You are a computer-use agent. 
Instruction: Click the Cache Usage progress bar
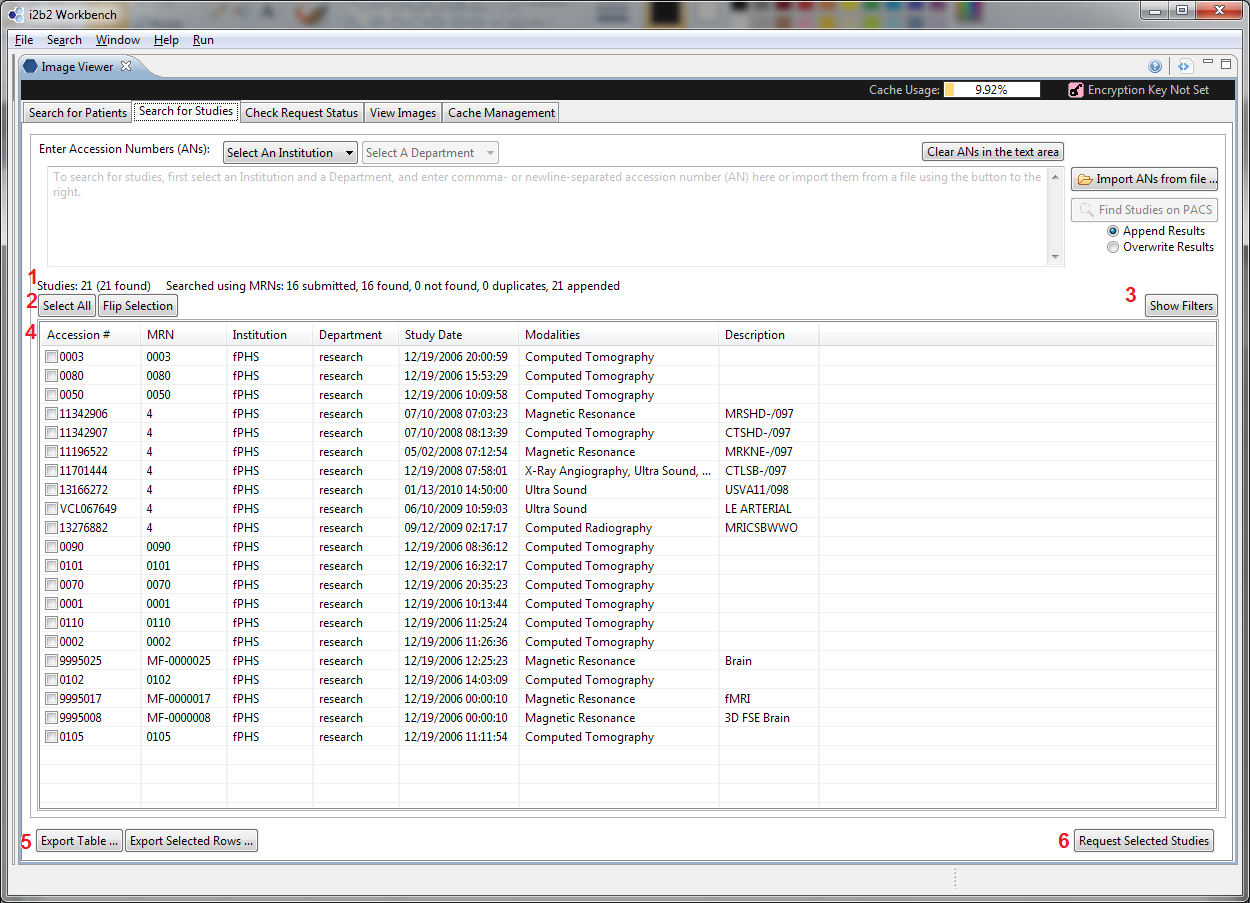[x=991, y=90]
